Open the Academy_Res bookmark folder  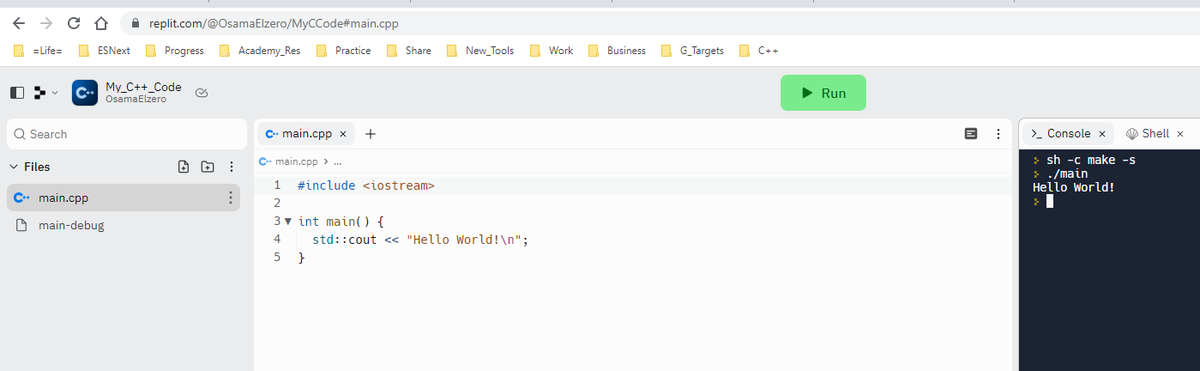coord(260,50)
